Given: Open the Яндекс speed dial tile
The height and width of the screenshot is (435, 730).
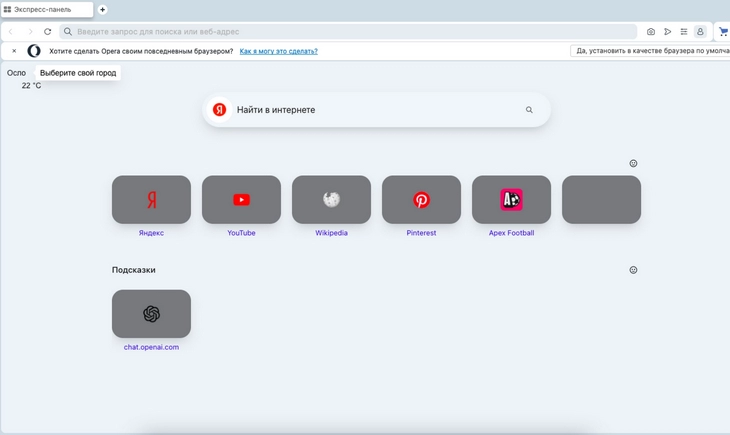Looking at the screenshot, I should [x=151, y=199].
